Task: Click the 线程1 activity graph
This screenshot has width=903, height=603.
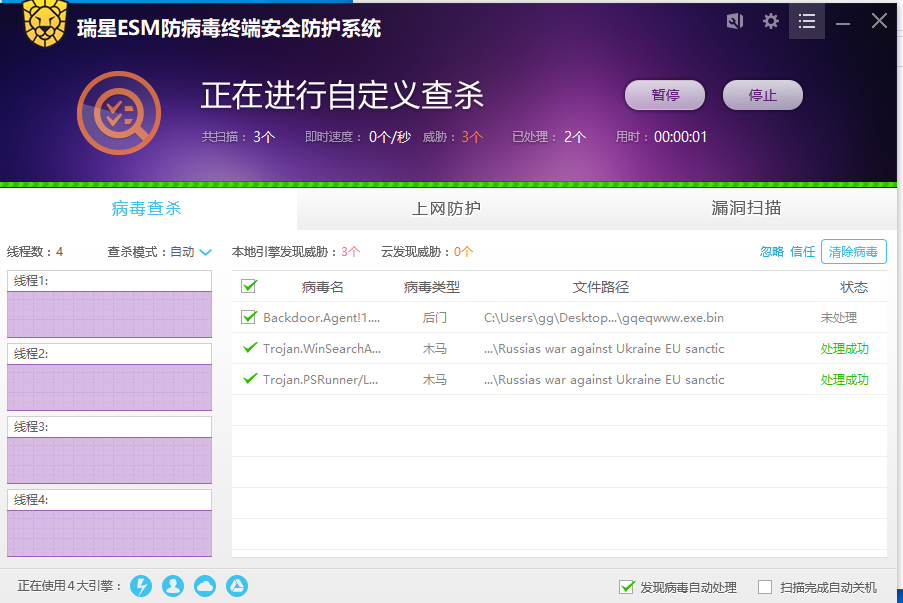Action: coord(109,314)
